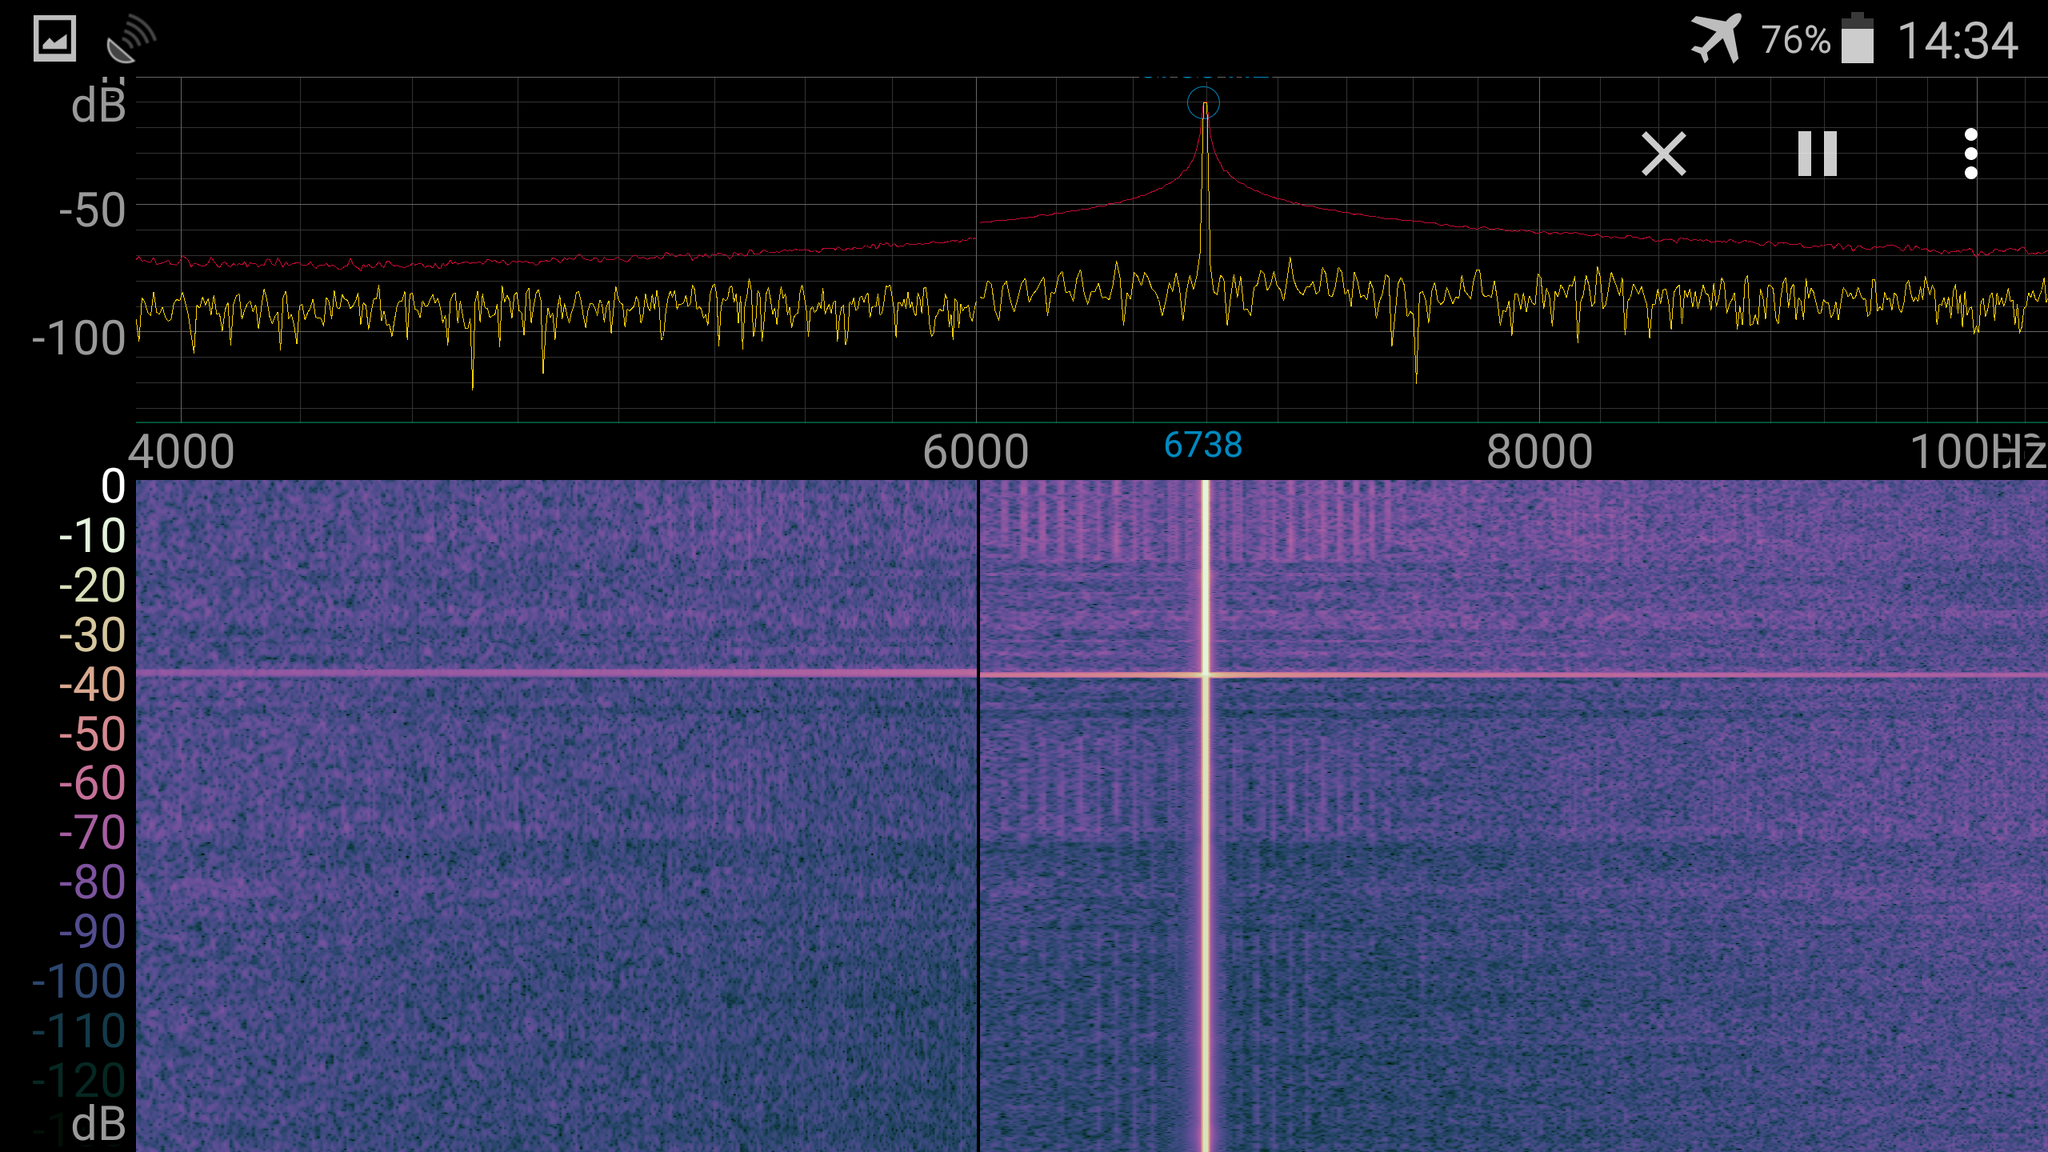This screenshot has height=1152, width=2048.
Task: Tap the 8000 frequency axis label
Action: click(x=1539, y=452)
